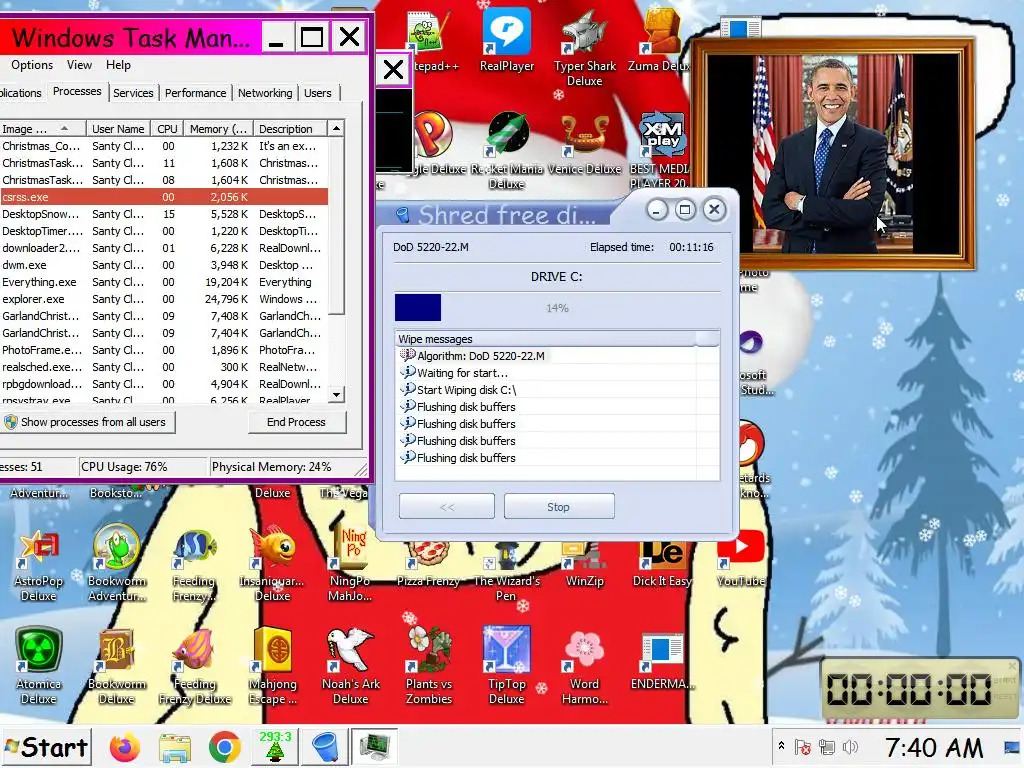Image resolution: width=1024 pixels, height=768 pixels.
Task: Click the 7:40 AM taskbar clock
Action: pos(934,748)
